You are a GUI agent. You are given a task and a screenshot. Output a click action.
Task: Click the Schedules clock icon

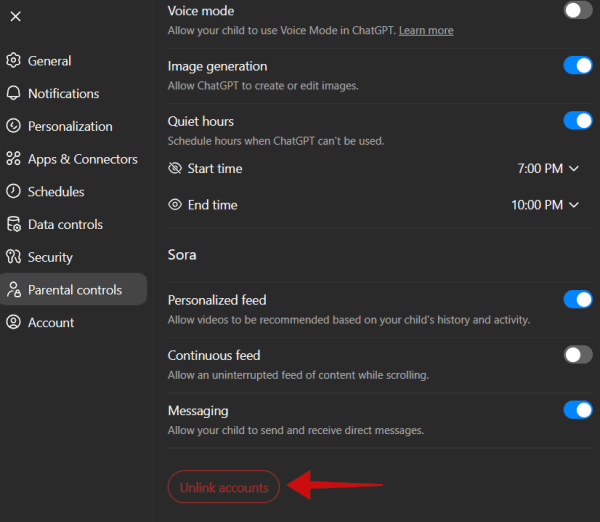click(14, 192)
